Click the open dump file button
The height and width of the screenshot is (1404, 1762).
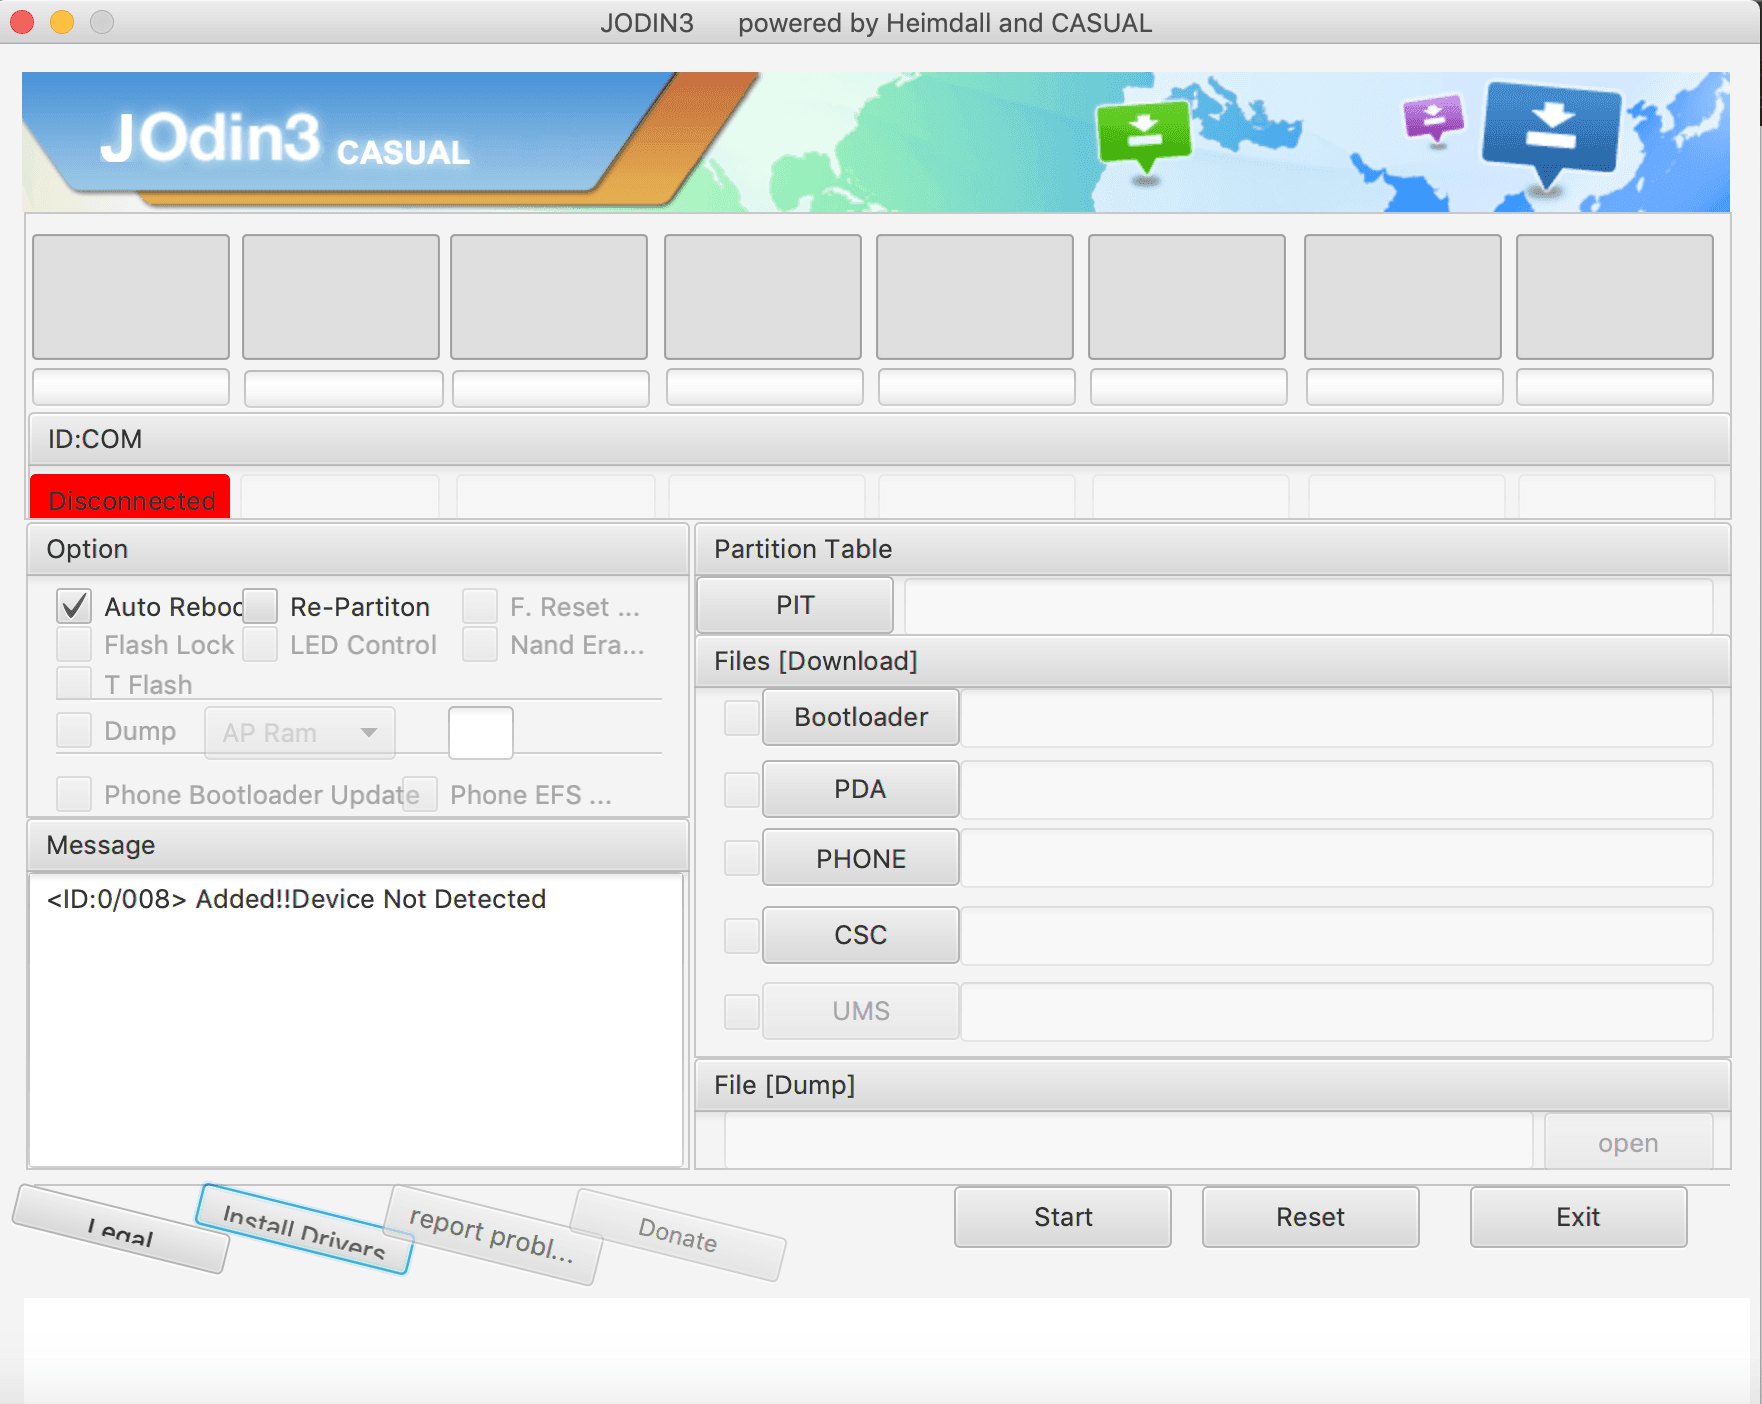tap(1628, 1142)
